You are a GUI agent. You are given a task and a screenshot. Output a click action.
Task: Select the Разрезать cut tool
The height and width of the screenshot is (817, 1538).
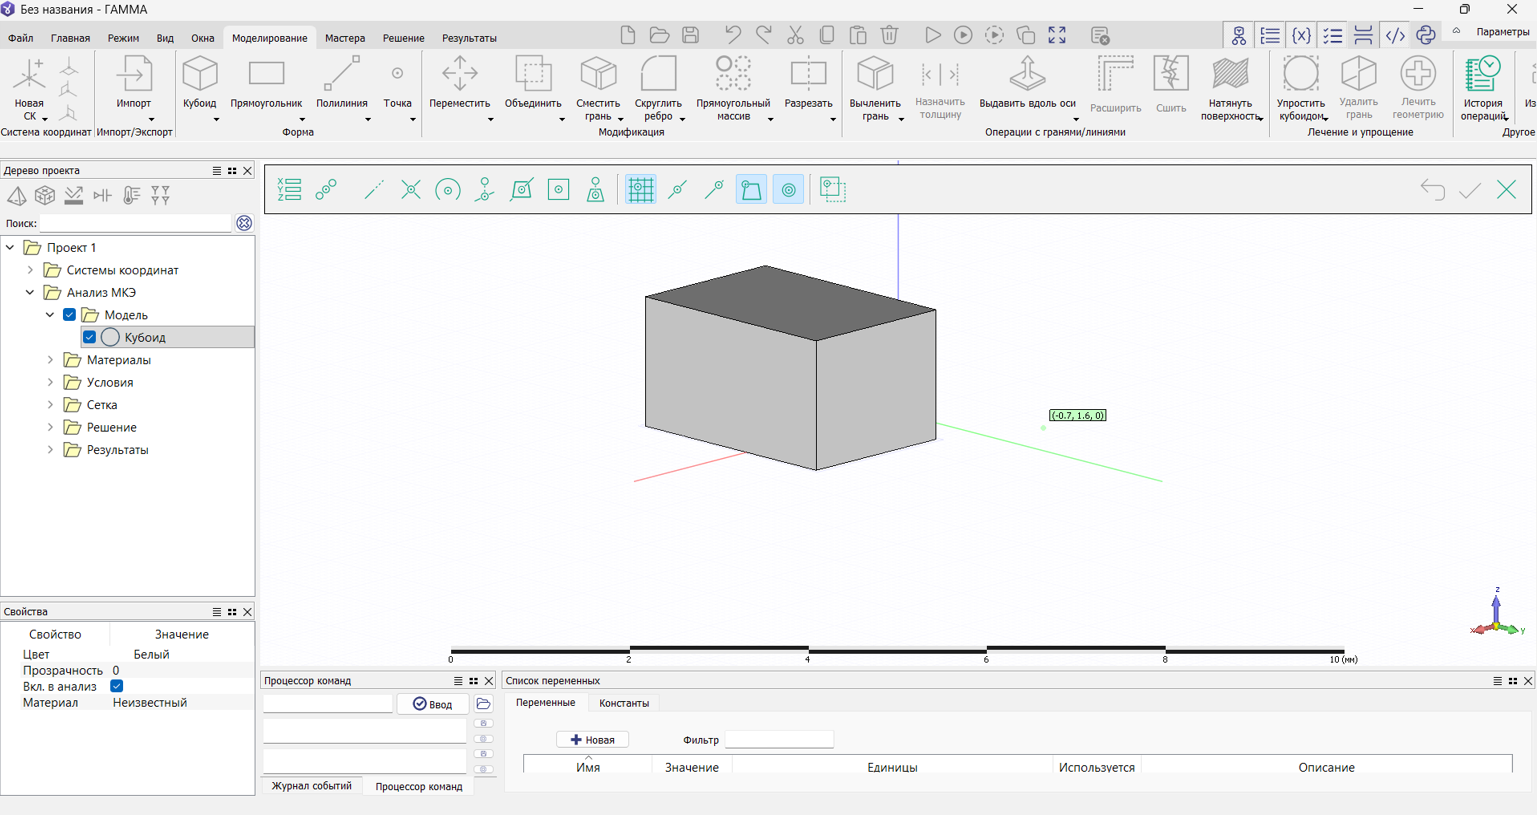point(808,84)
